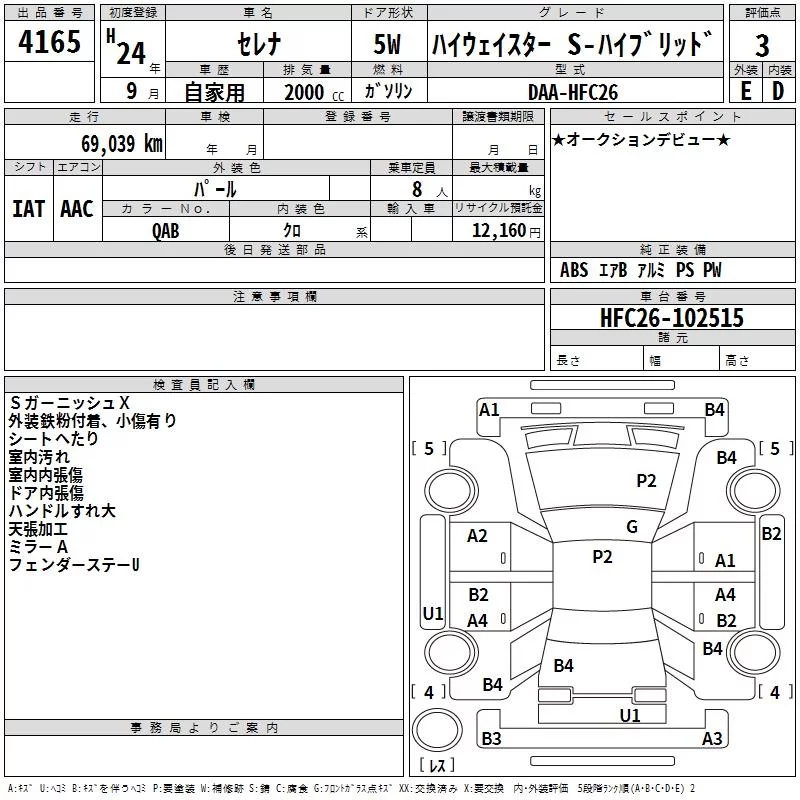Click the interior grade D
This screenshot has height=800, width=800.
(x=778, y=91)
